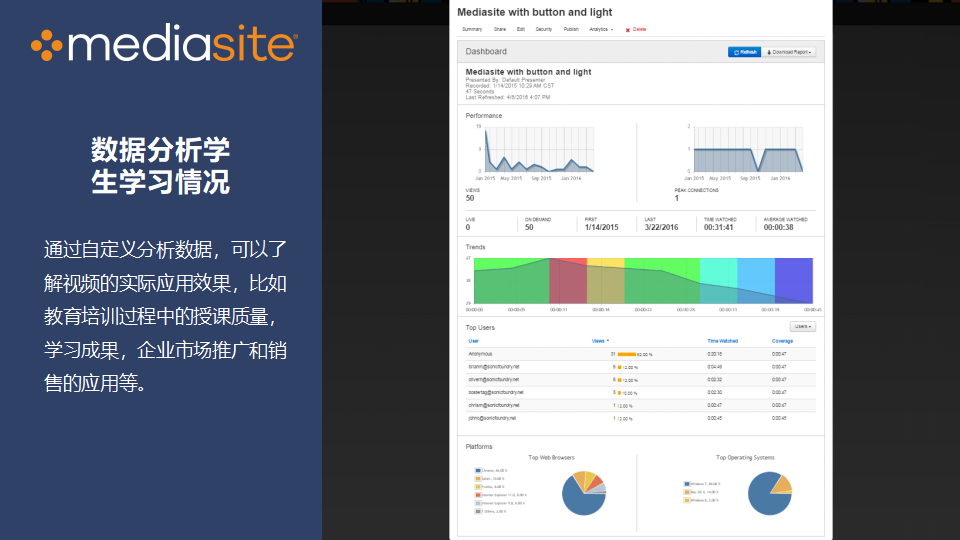960x540 pixels.
Task: Sort table by Time Watched column
Action: point(722,341)
